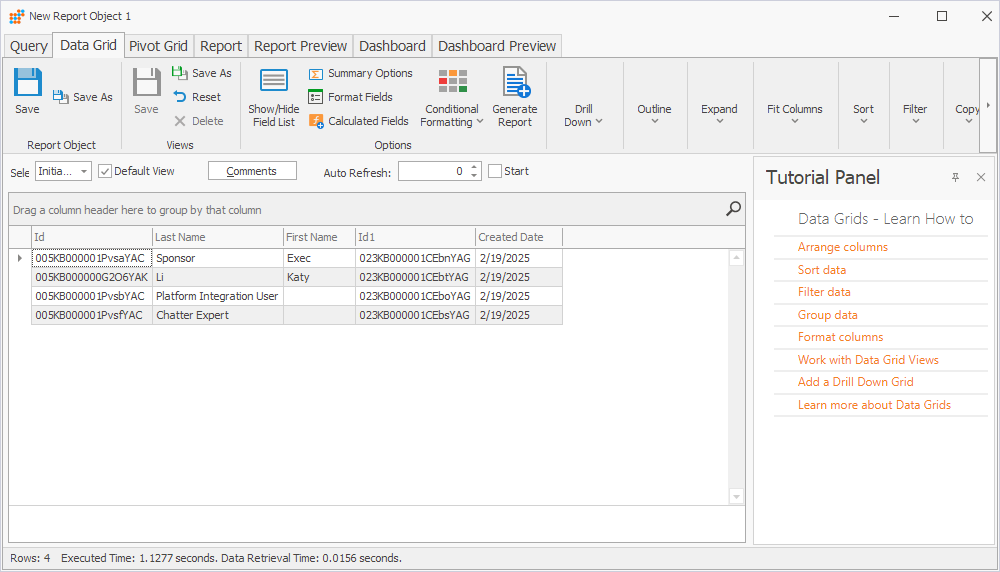Select cell 005KB000000G2O6YAK

coord(91,277)
